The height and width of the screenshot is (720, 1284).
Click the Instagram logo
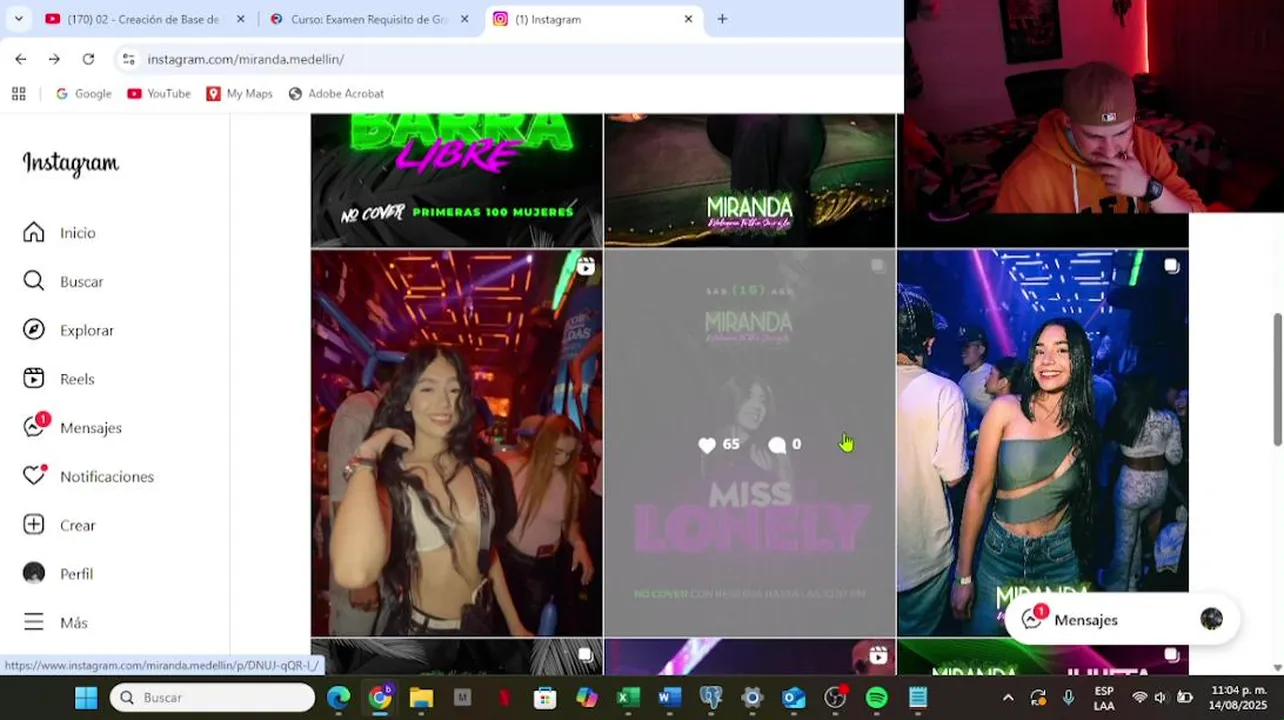coord(71,163)
